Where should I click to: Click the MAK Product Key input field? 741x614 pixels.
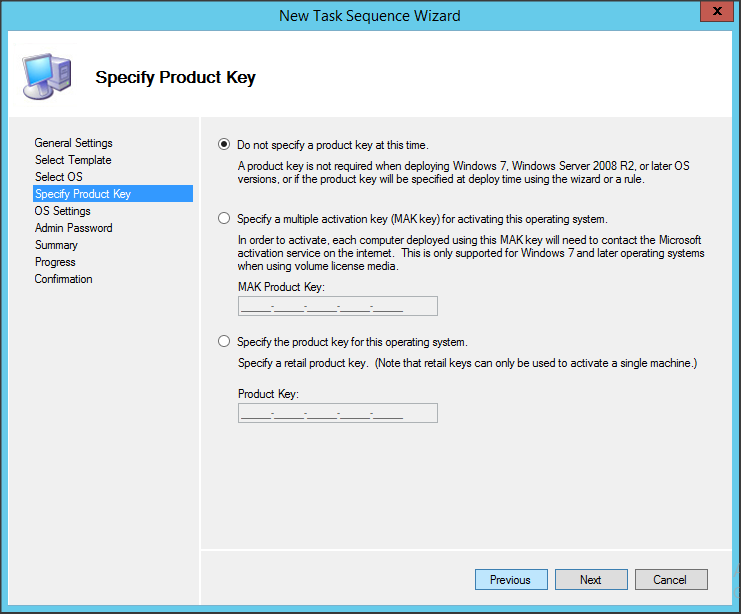click(x=337, y=307)
